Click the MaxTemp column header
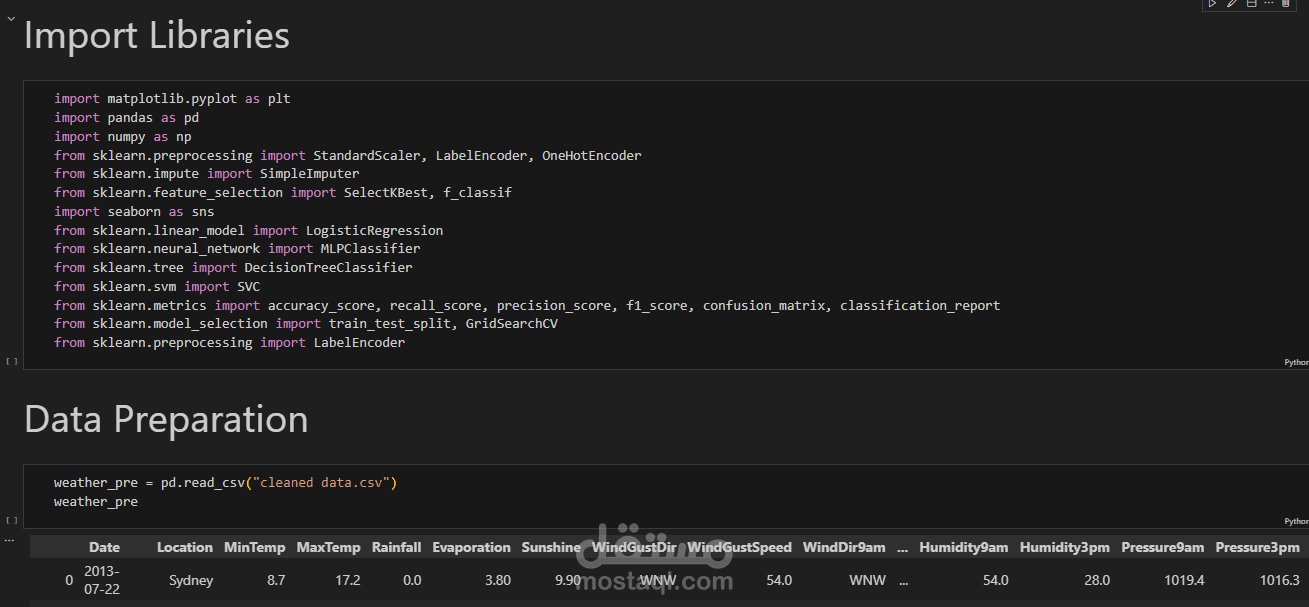 328,547
